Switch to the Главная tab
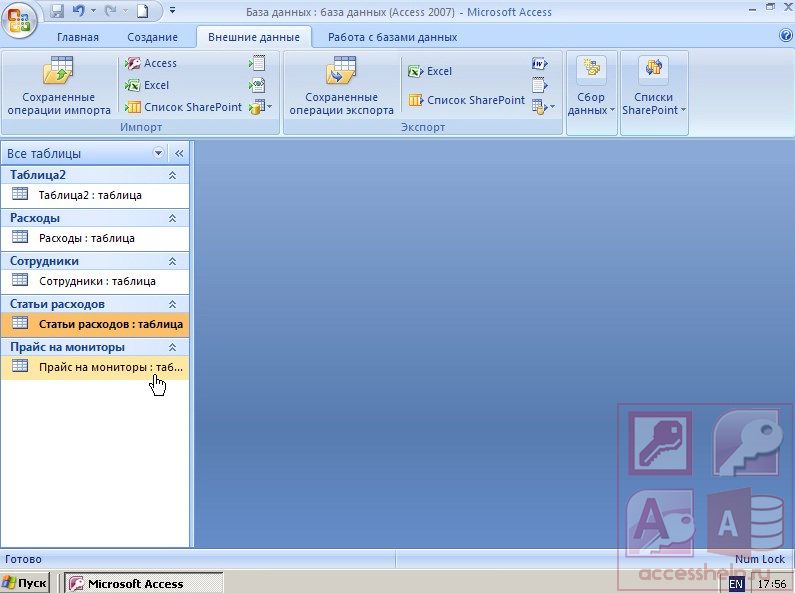Screen dimensions: 795x593 pyautogui.click(x=78, y=37)
